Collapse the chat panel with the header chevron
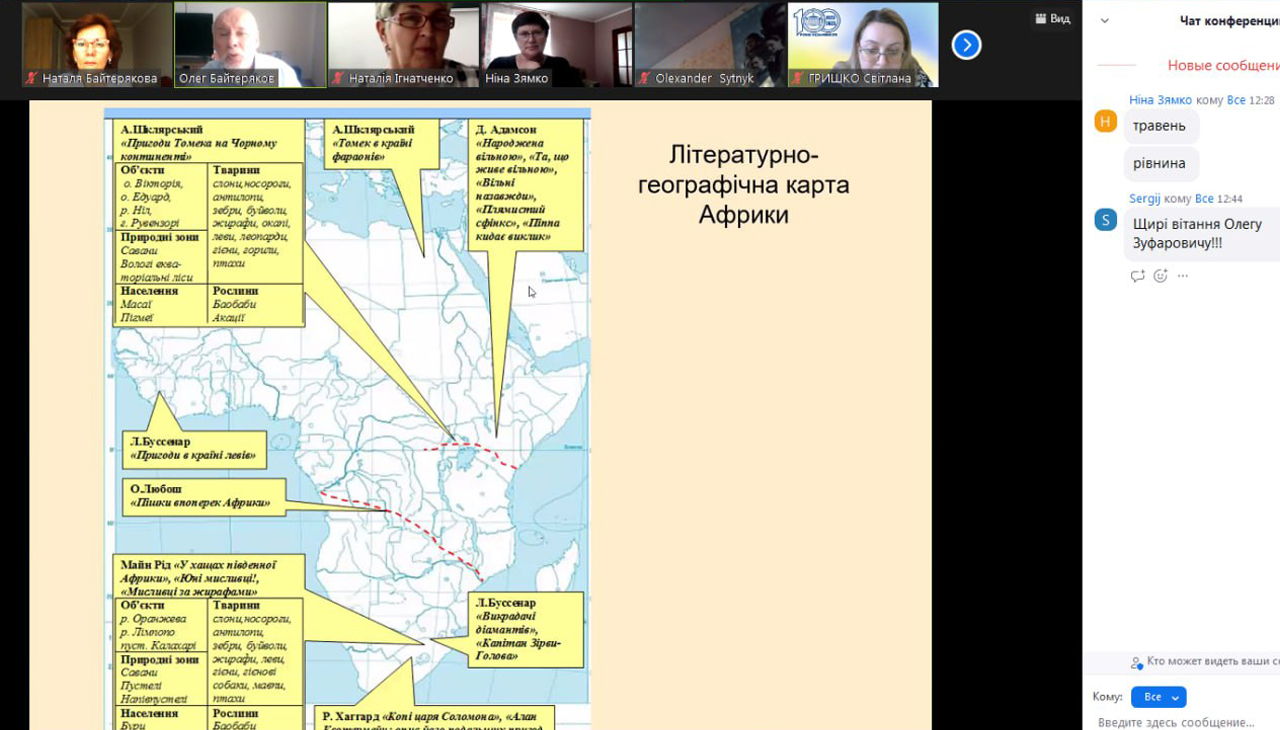The height and width of the screenshot is (730, 1280). pyautogui.click(x=1105, y=21)
